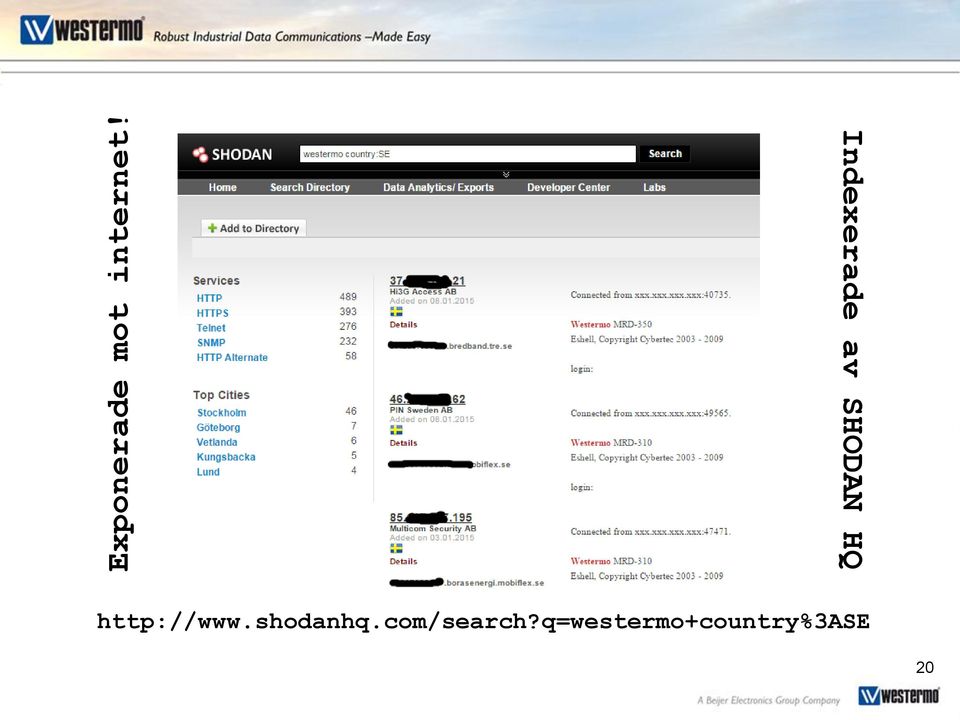Open Details for Multicom Security AB result
The height and width of the screenshot is (720, 960).
point(403,561)
